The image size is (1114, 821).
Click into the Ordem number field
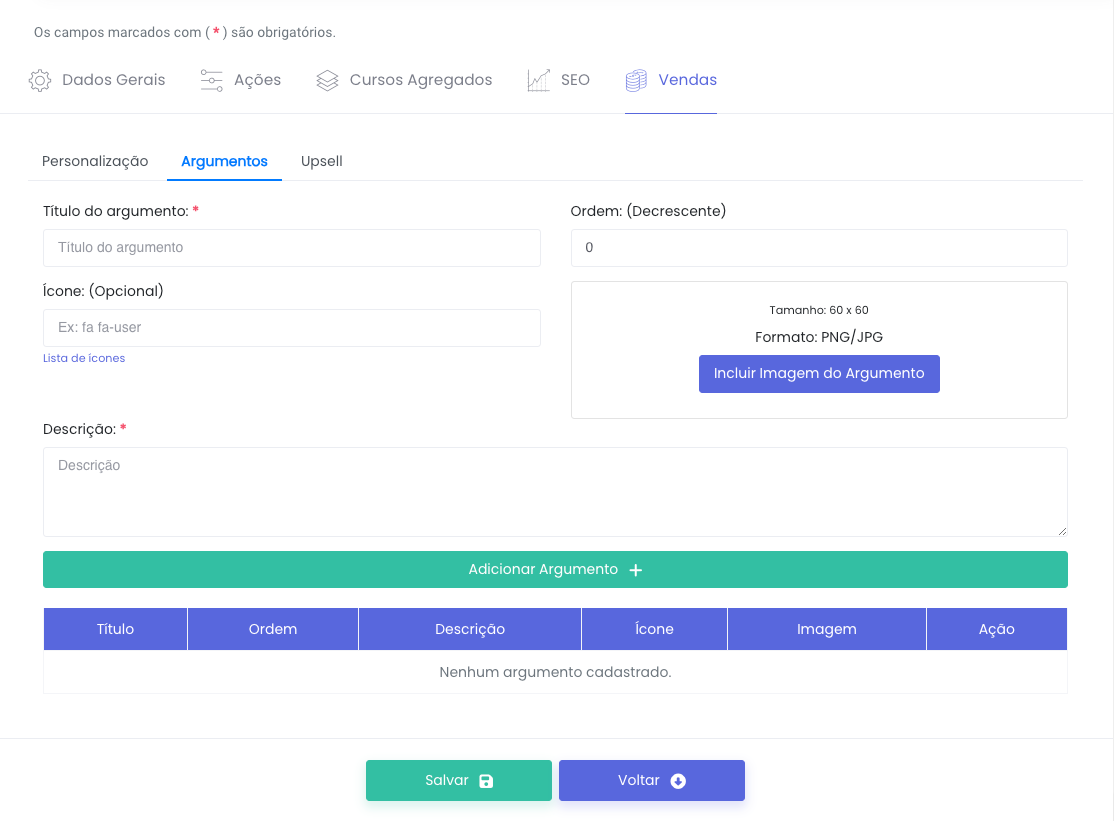818,248
